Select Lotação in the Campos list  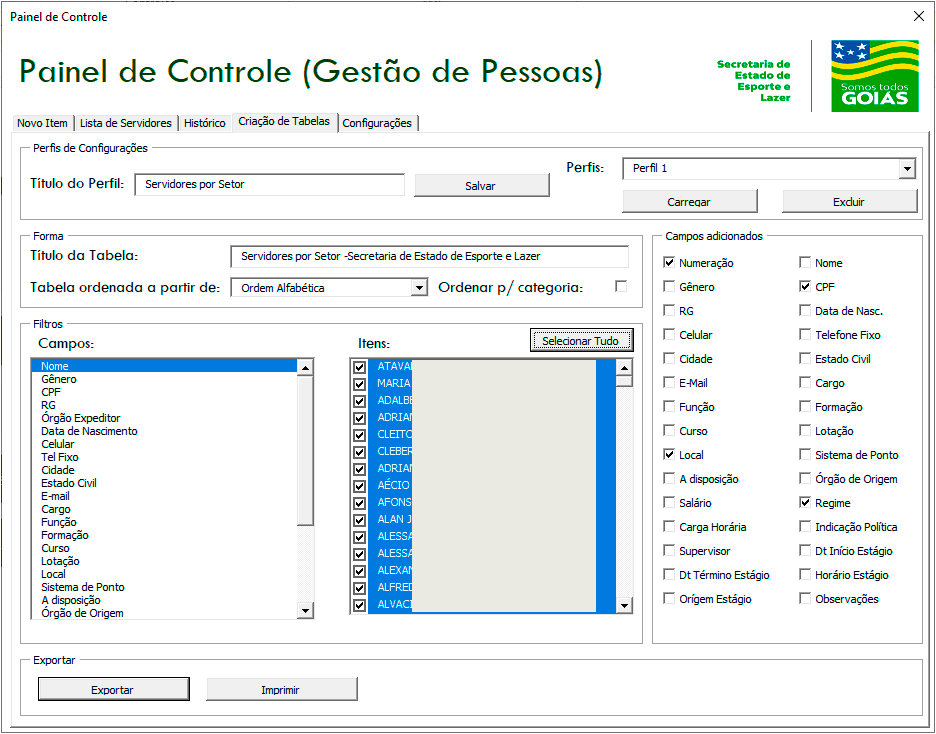coord(164,561)
